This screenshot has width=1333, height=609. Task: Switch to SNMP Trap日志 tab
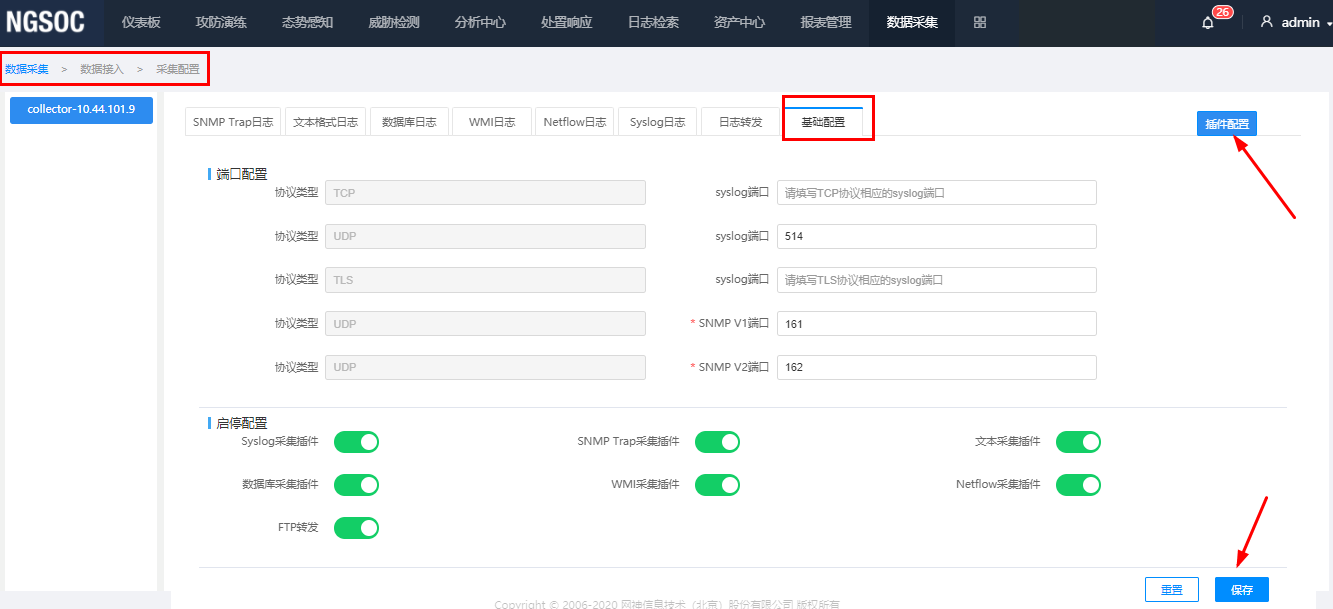pos(233,121)
